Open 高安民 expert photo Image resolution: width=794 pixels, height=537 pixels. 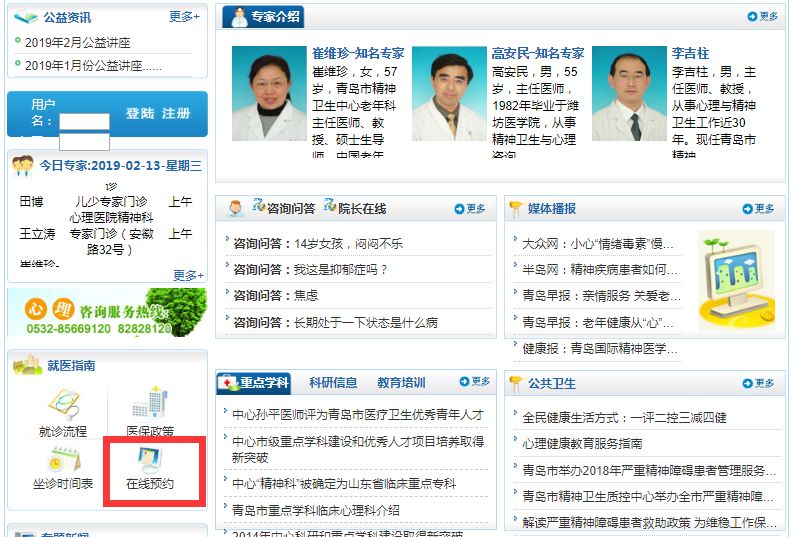pos(449,93)
